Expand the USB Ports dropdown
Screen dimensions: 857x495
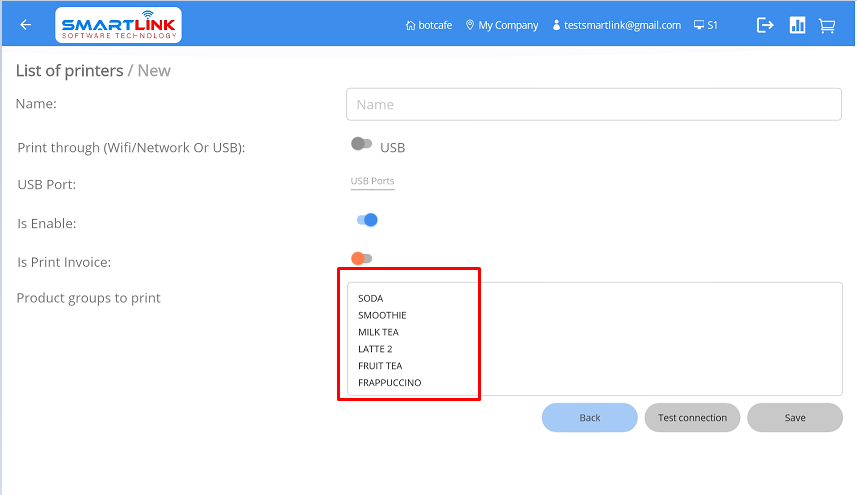pos(372,182)
